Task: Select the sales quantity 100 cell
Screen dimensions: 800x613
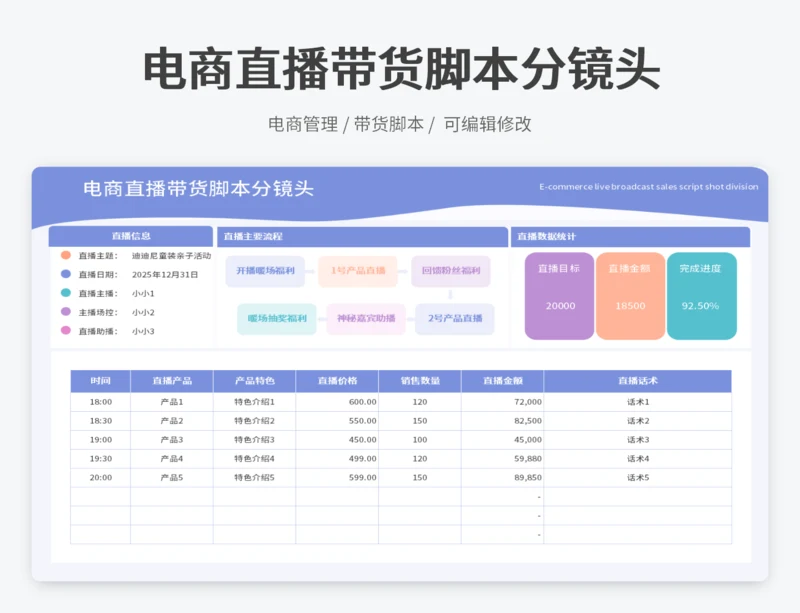Action: click(420, 440)
